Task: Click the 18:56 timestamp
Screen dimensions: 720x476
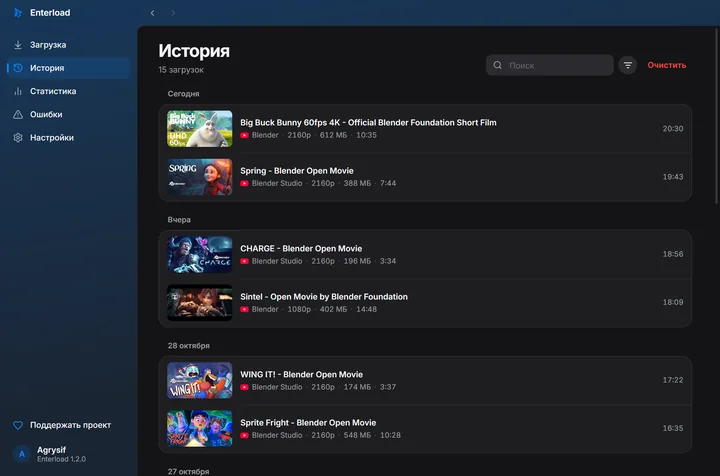Action: coord(673,254)
